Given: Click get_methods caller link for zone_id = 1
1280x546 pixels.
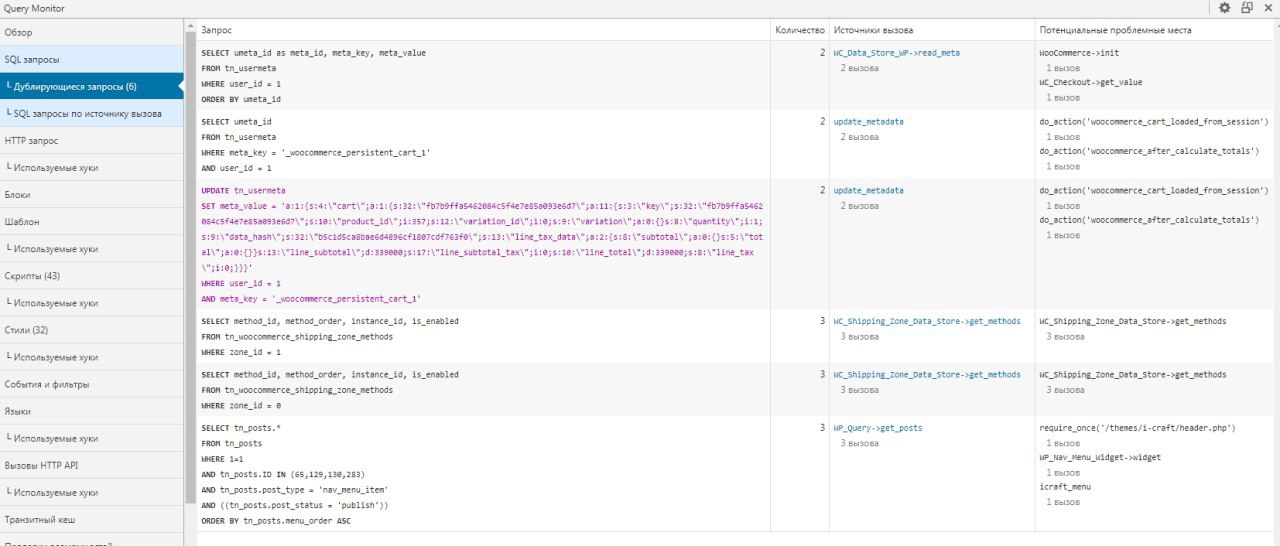Looking at the screenshot, I should tap(927, 321).
